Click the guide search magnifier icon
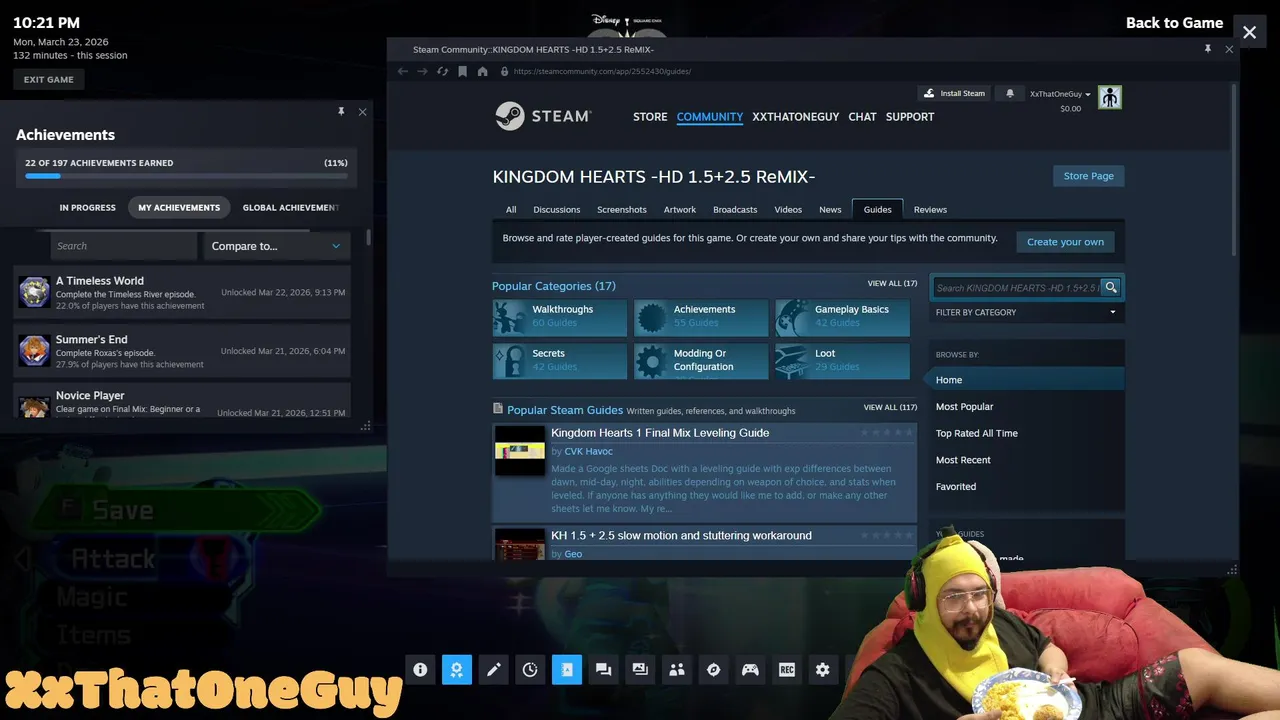Viewport: 1280px width, 720px height. (1110, 287)
